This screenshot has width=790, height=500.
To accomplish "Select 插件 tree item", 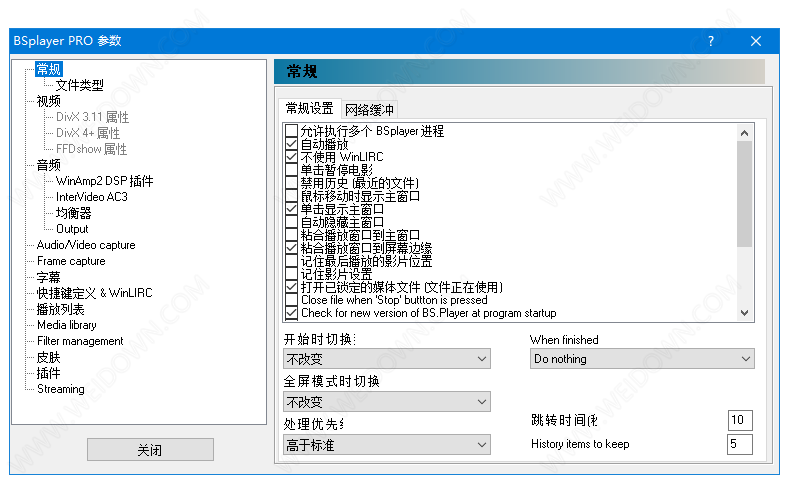I will pos(49,373).
